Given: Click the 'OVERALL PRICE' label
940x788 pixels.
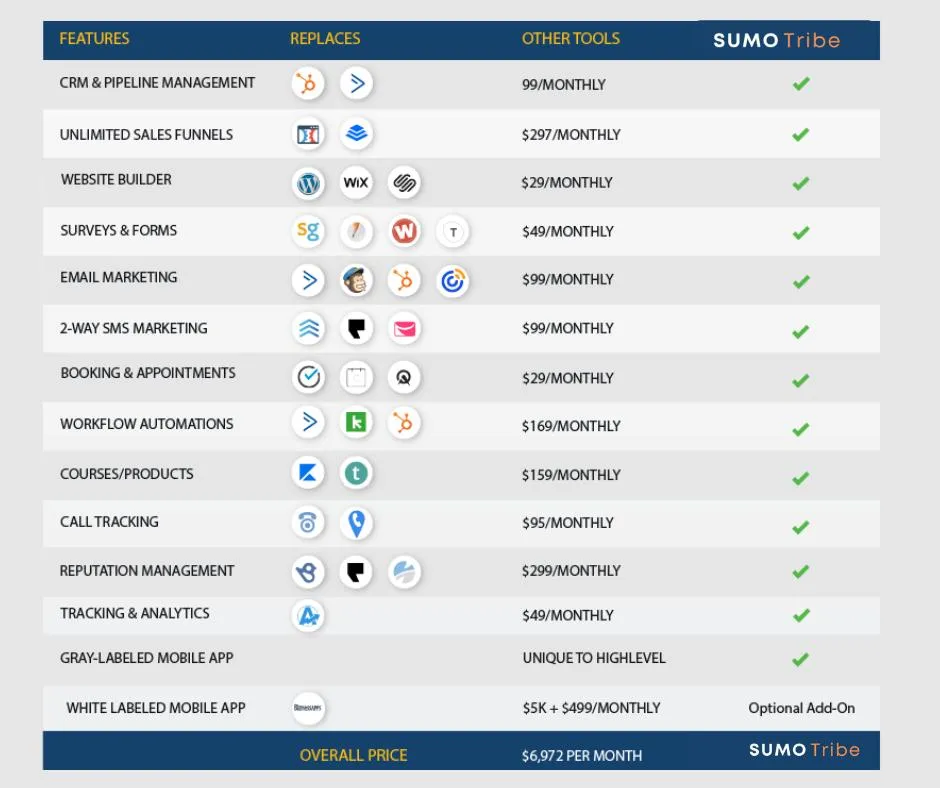Looking at the screenshot, I should point(353,755).
